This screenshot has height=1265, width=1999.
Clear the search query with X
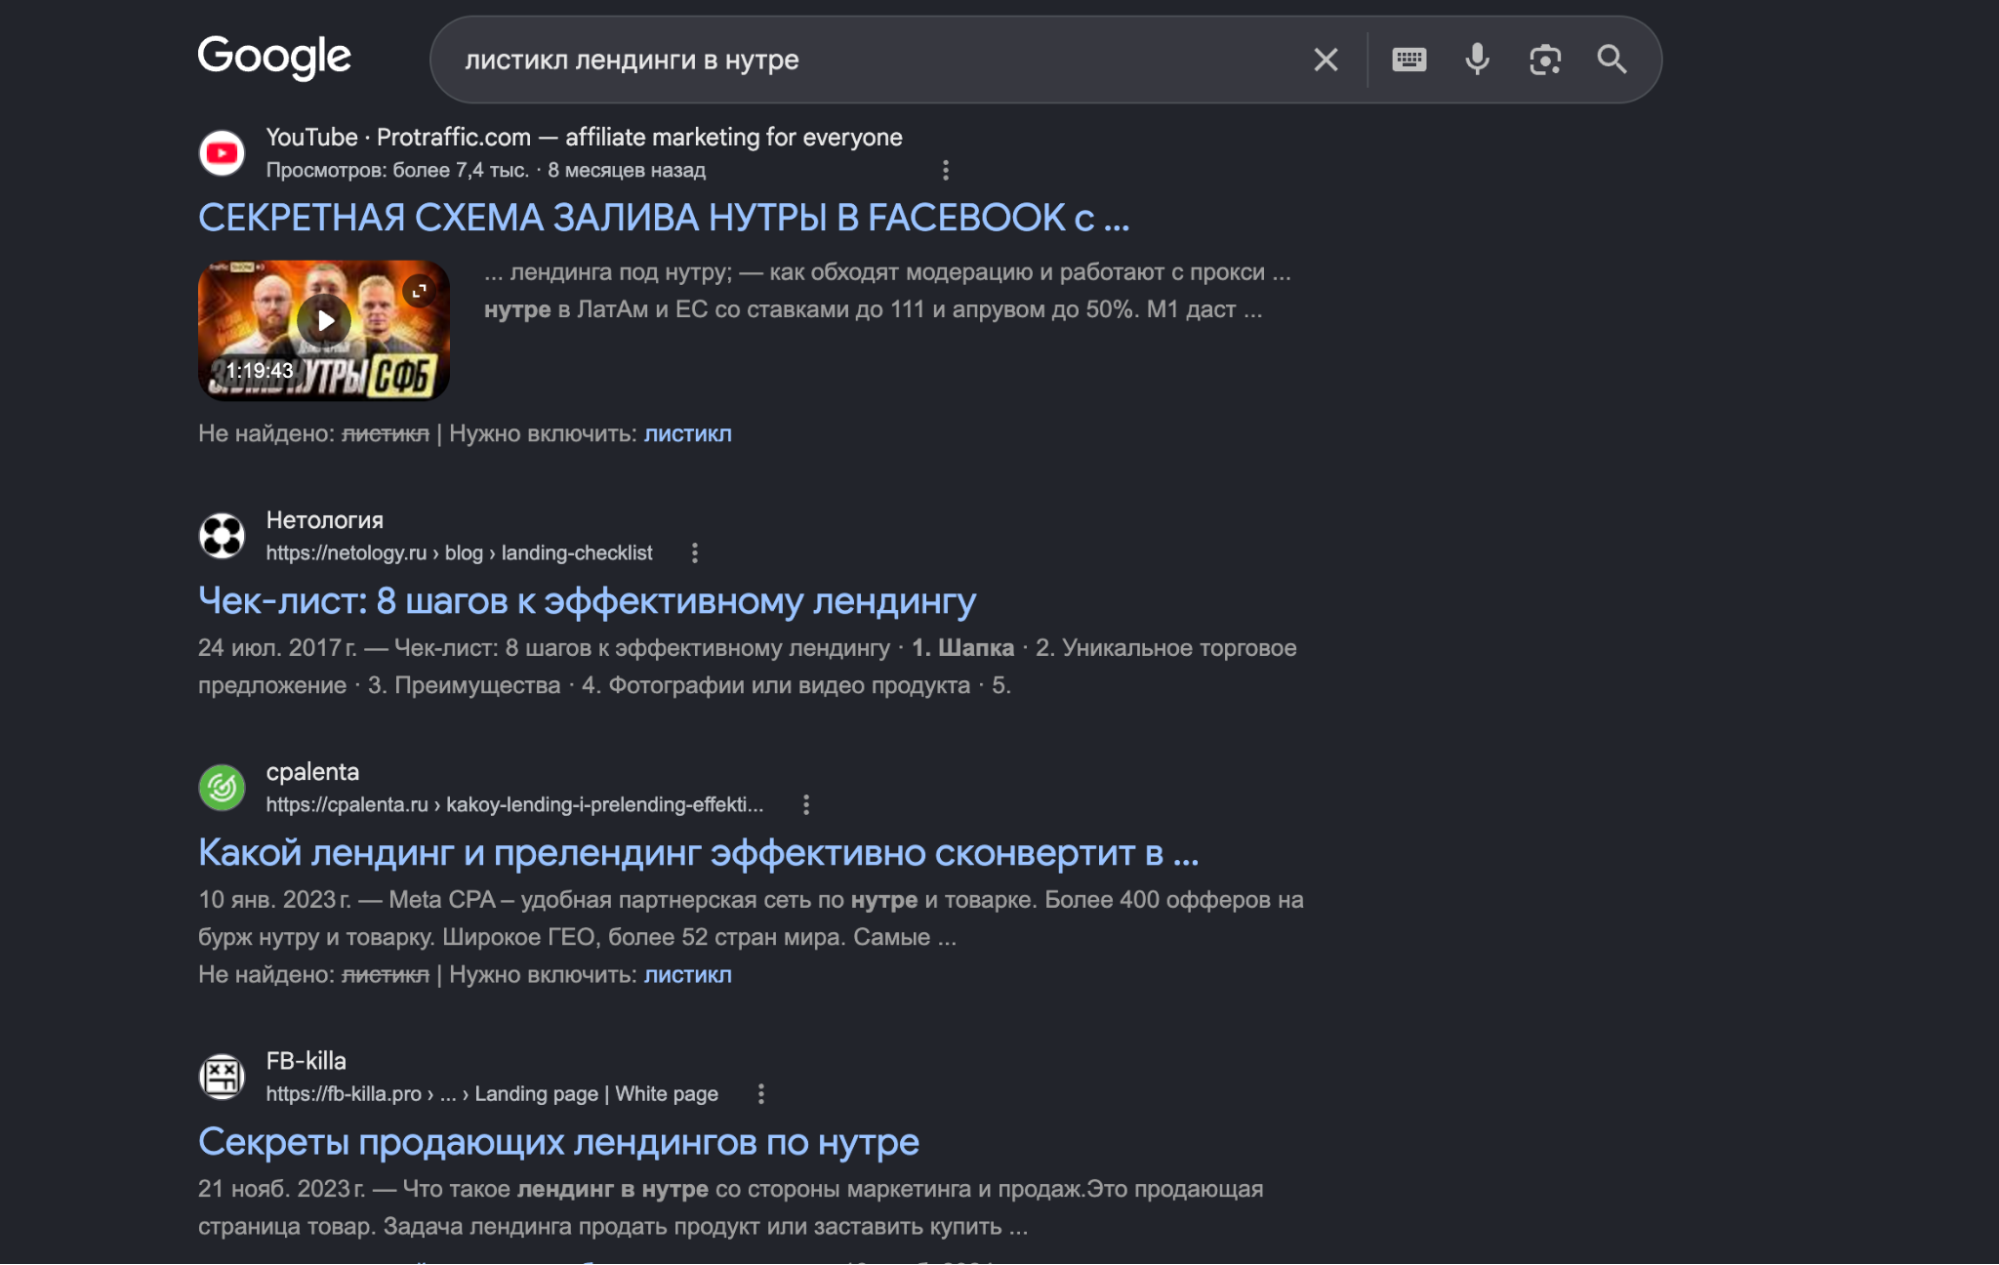tap(1326, 60)
